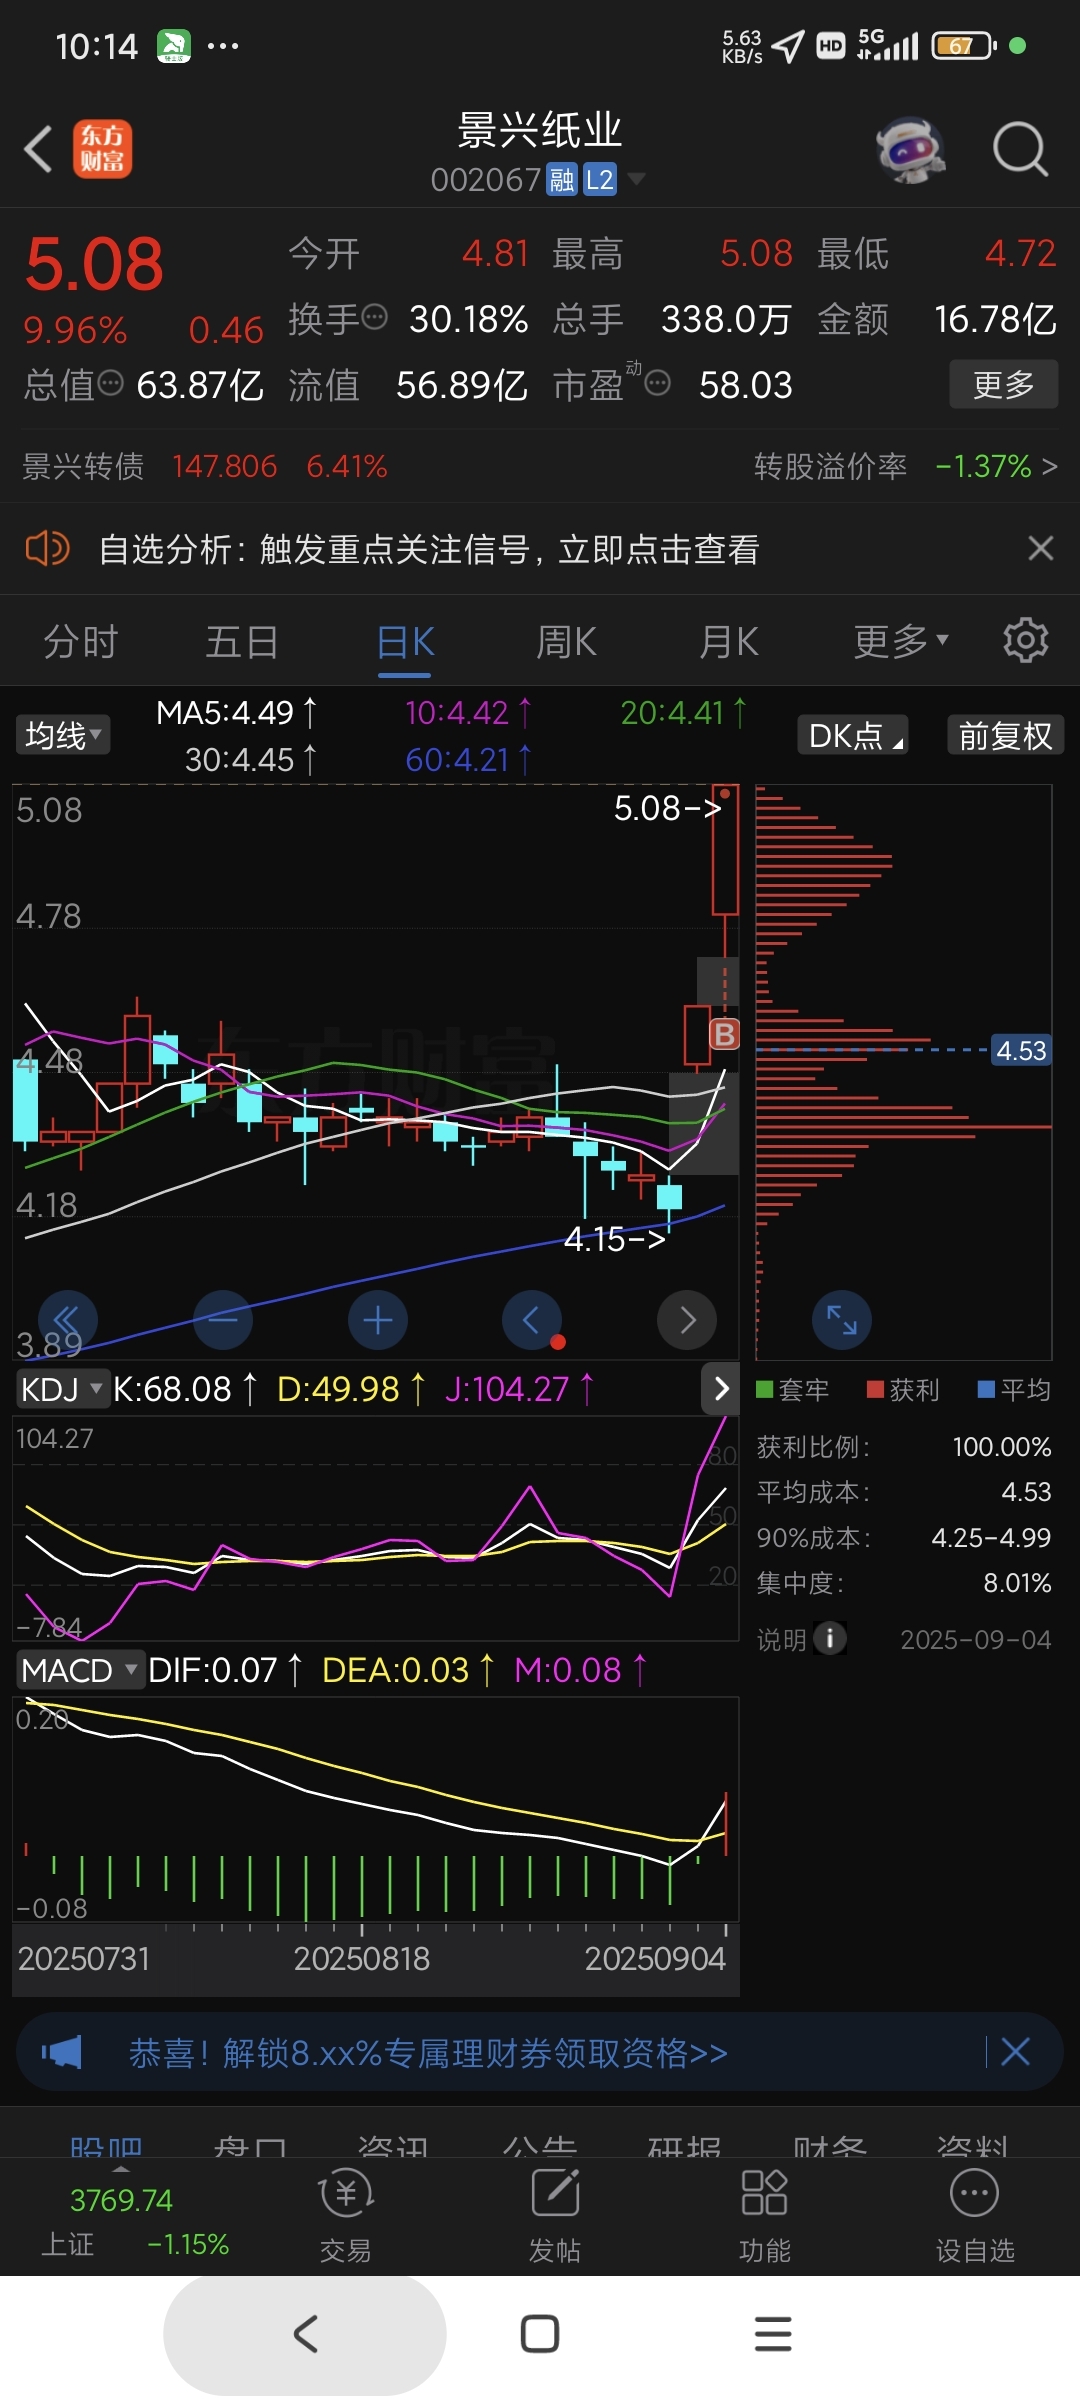This screenshot has height=2400, width=1080.
Task: Tap the megaphone icon in promo banner
Action: pos(62,2052)
